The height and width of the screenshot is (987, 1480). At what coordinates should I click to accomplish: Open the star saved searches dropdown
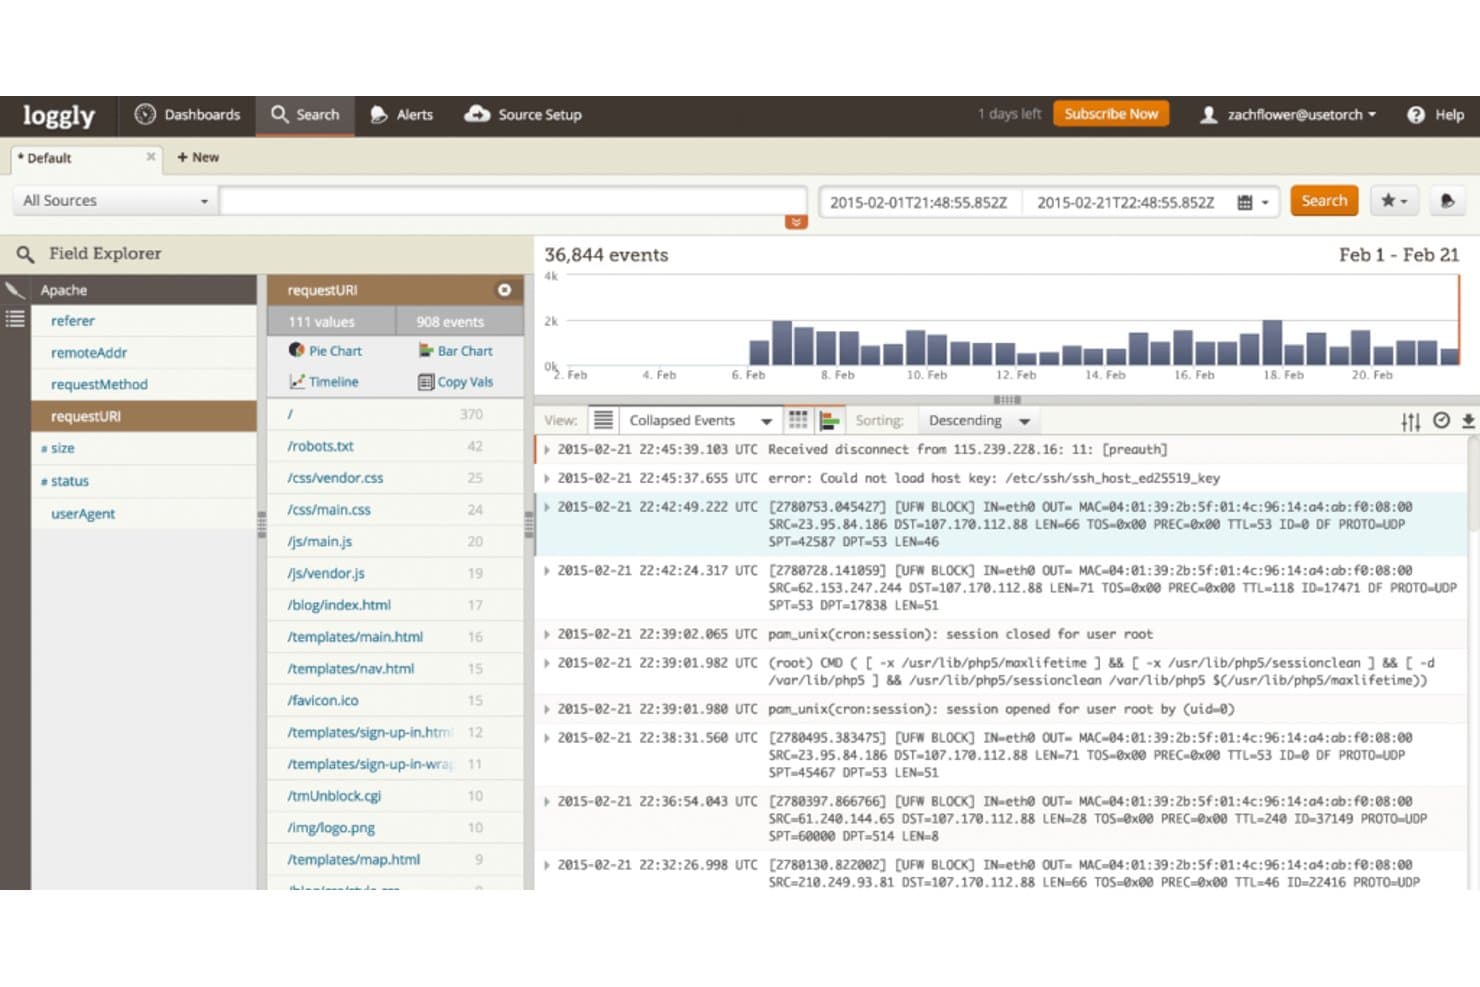(x=1394, y=201)
